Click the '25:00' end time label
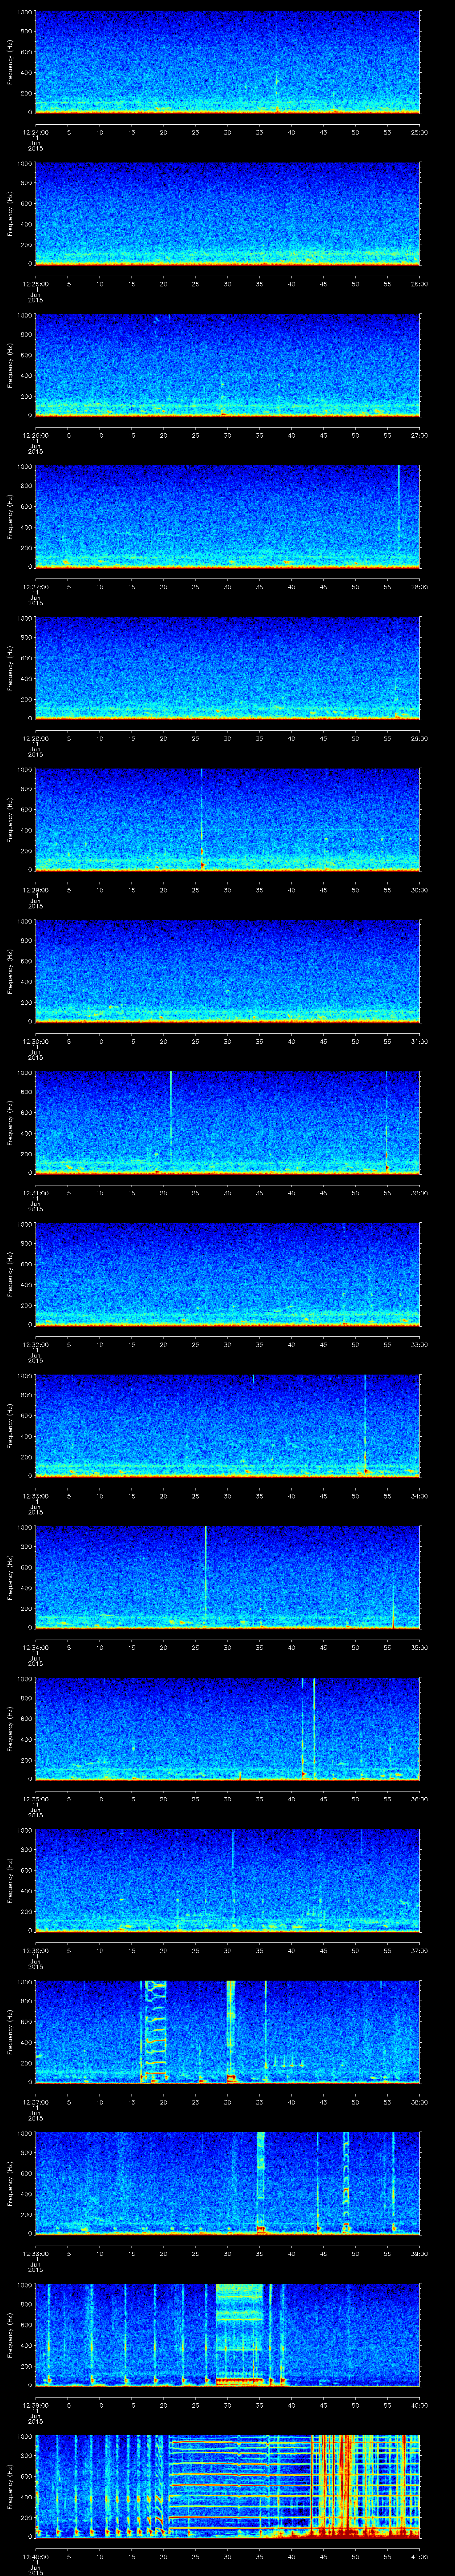This screenshot has width=455, height=2576. click(419, 132)
